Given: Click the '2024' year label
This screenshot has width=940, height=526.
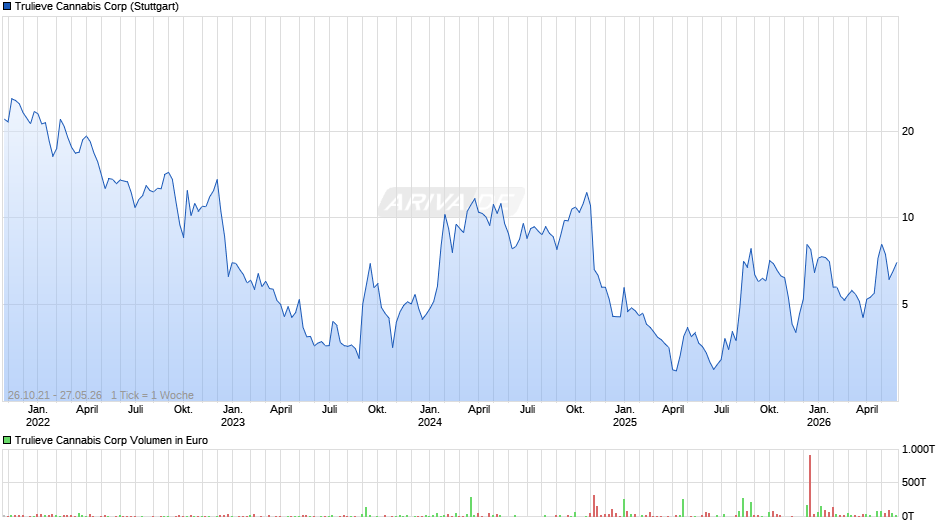Looking at the screenshot, I should click(x=429, y=422).
